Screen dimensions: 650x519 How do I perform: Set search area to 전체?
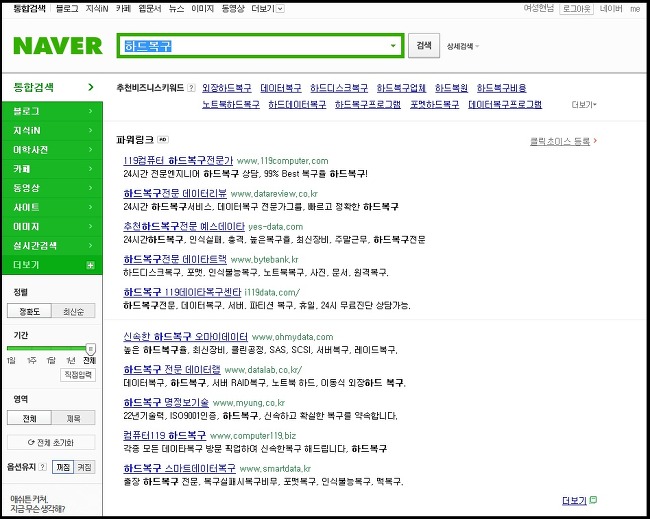tap(29, 418)
